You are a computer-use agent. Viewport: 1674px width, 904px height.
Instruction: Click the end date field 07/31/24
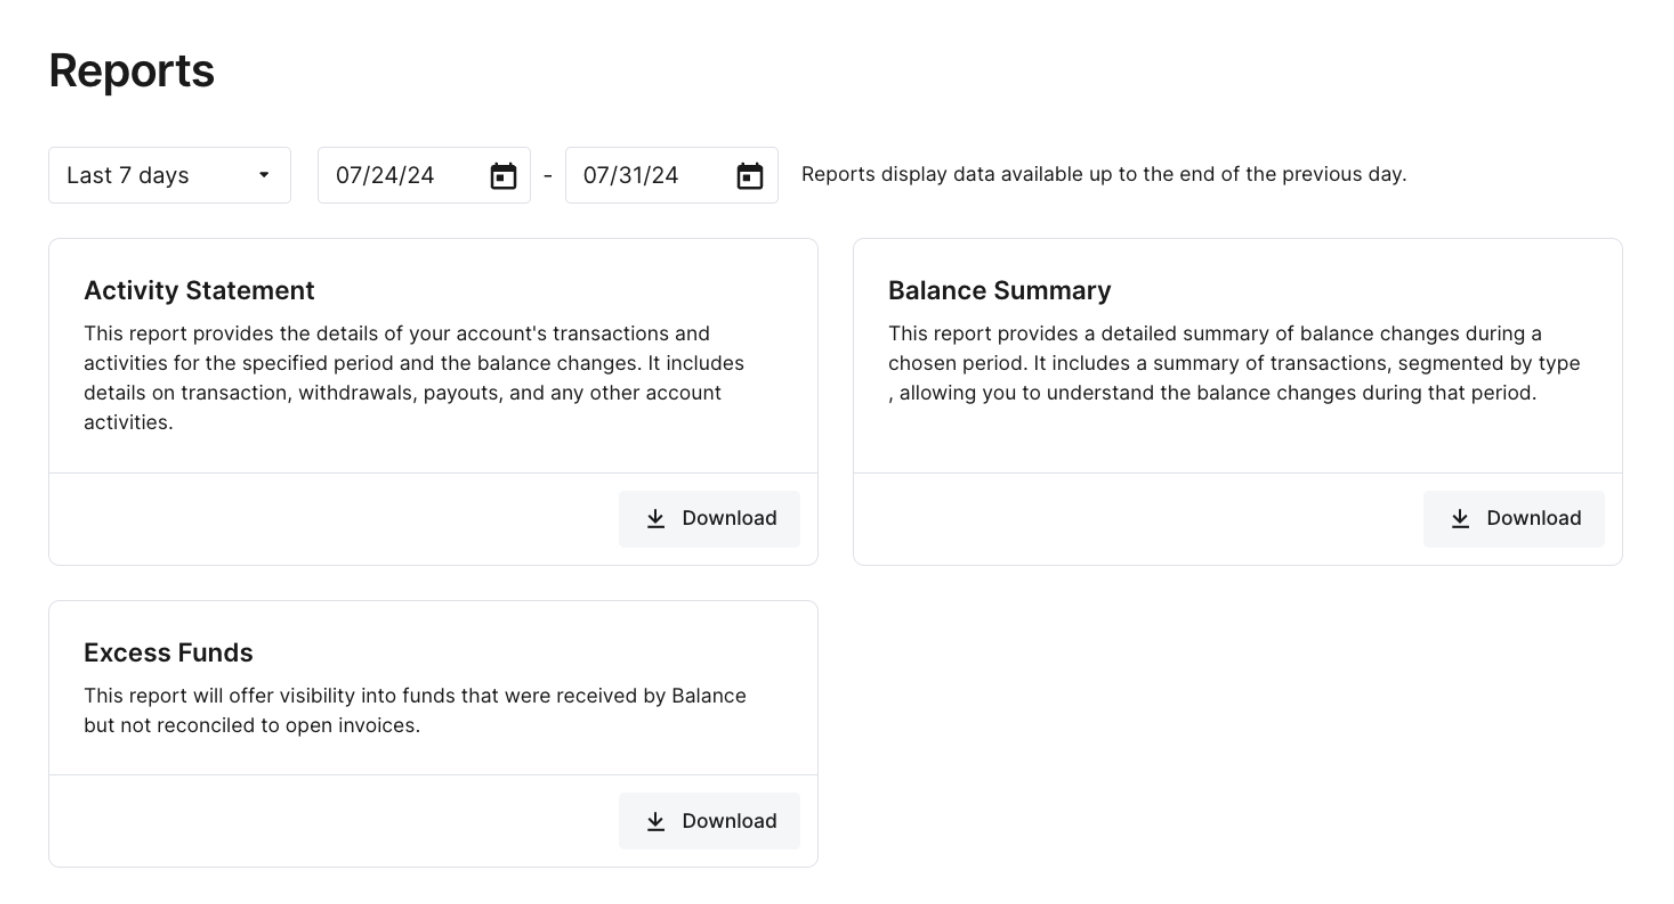pyautogui.click(x=671, y=175)
